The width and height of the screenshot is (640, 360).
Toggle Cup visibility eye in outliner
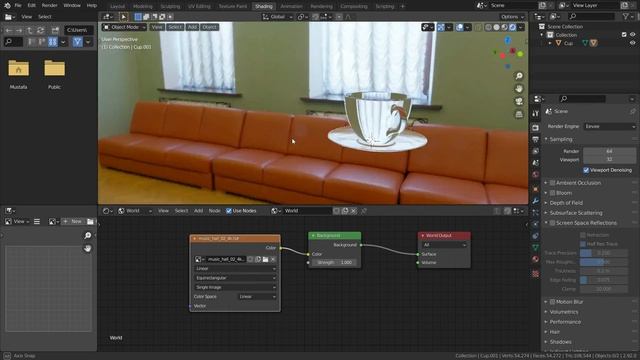click(x=632, y=43)
